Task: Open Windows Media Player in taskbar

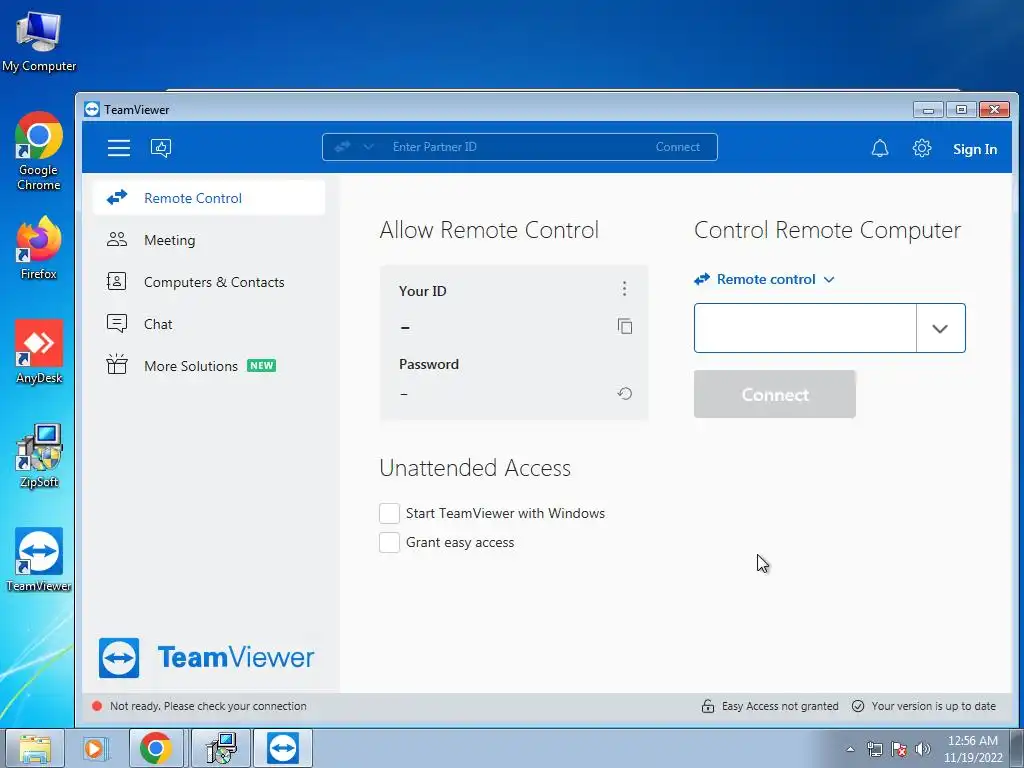Action: (x=95, y=748)
